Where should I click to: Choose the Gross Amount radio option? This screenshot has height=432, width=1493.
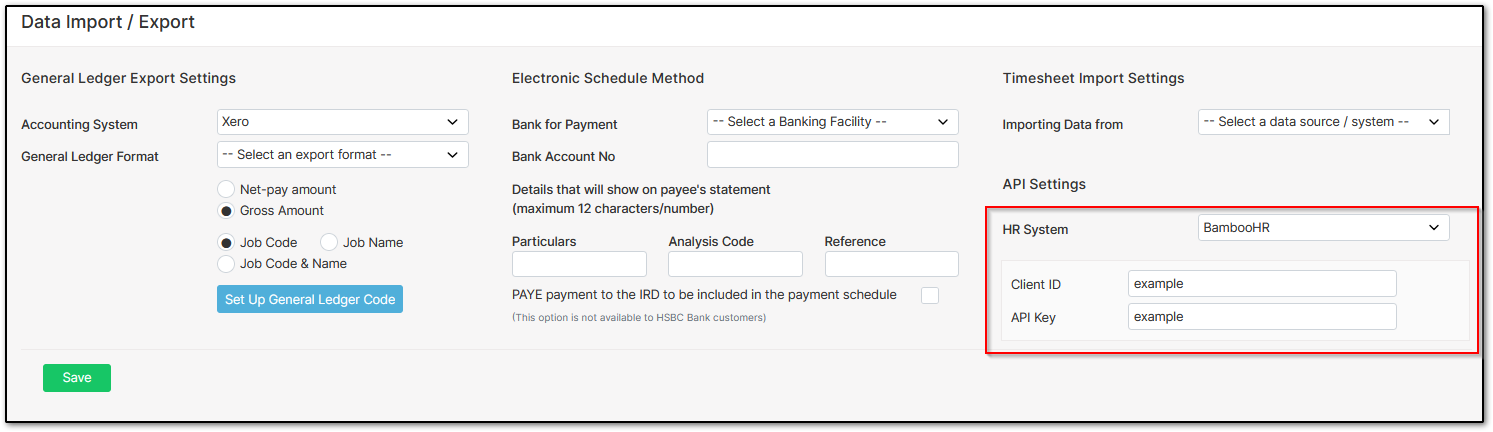(226, 211)
